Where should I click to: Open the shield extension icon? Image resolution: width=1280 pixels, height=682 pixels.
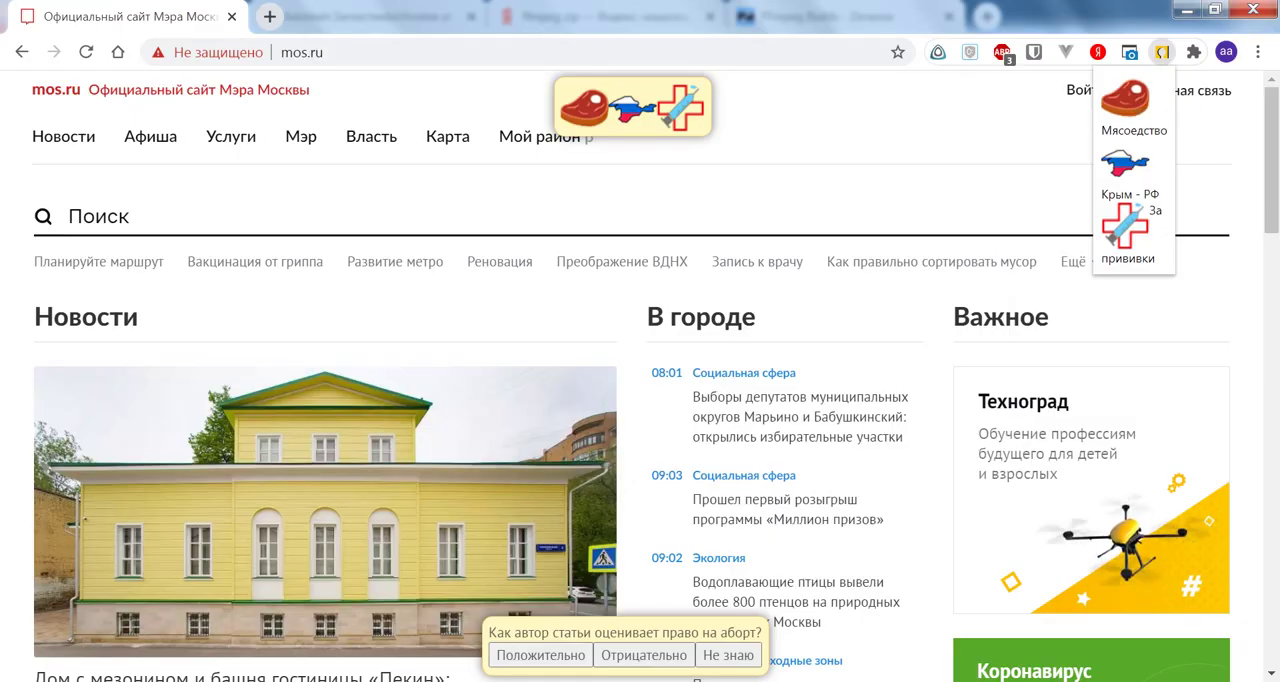970,52
